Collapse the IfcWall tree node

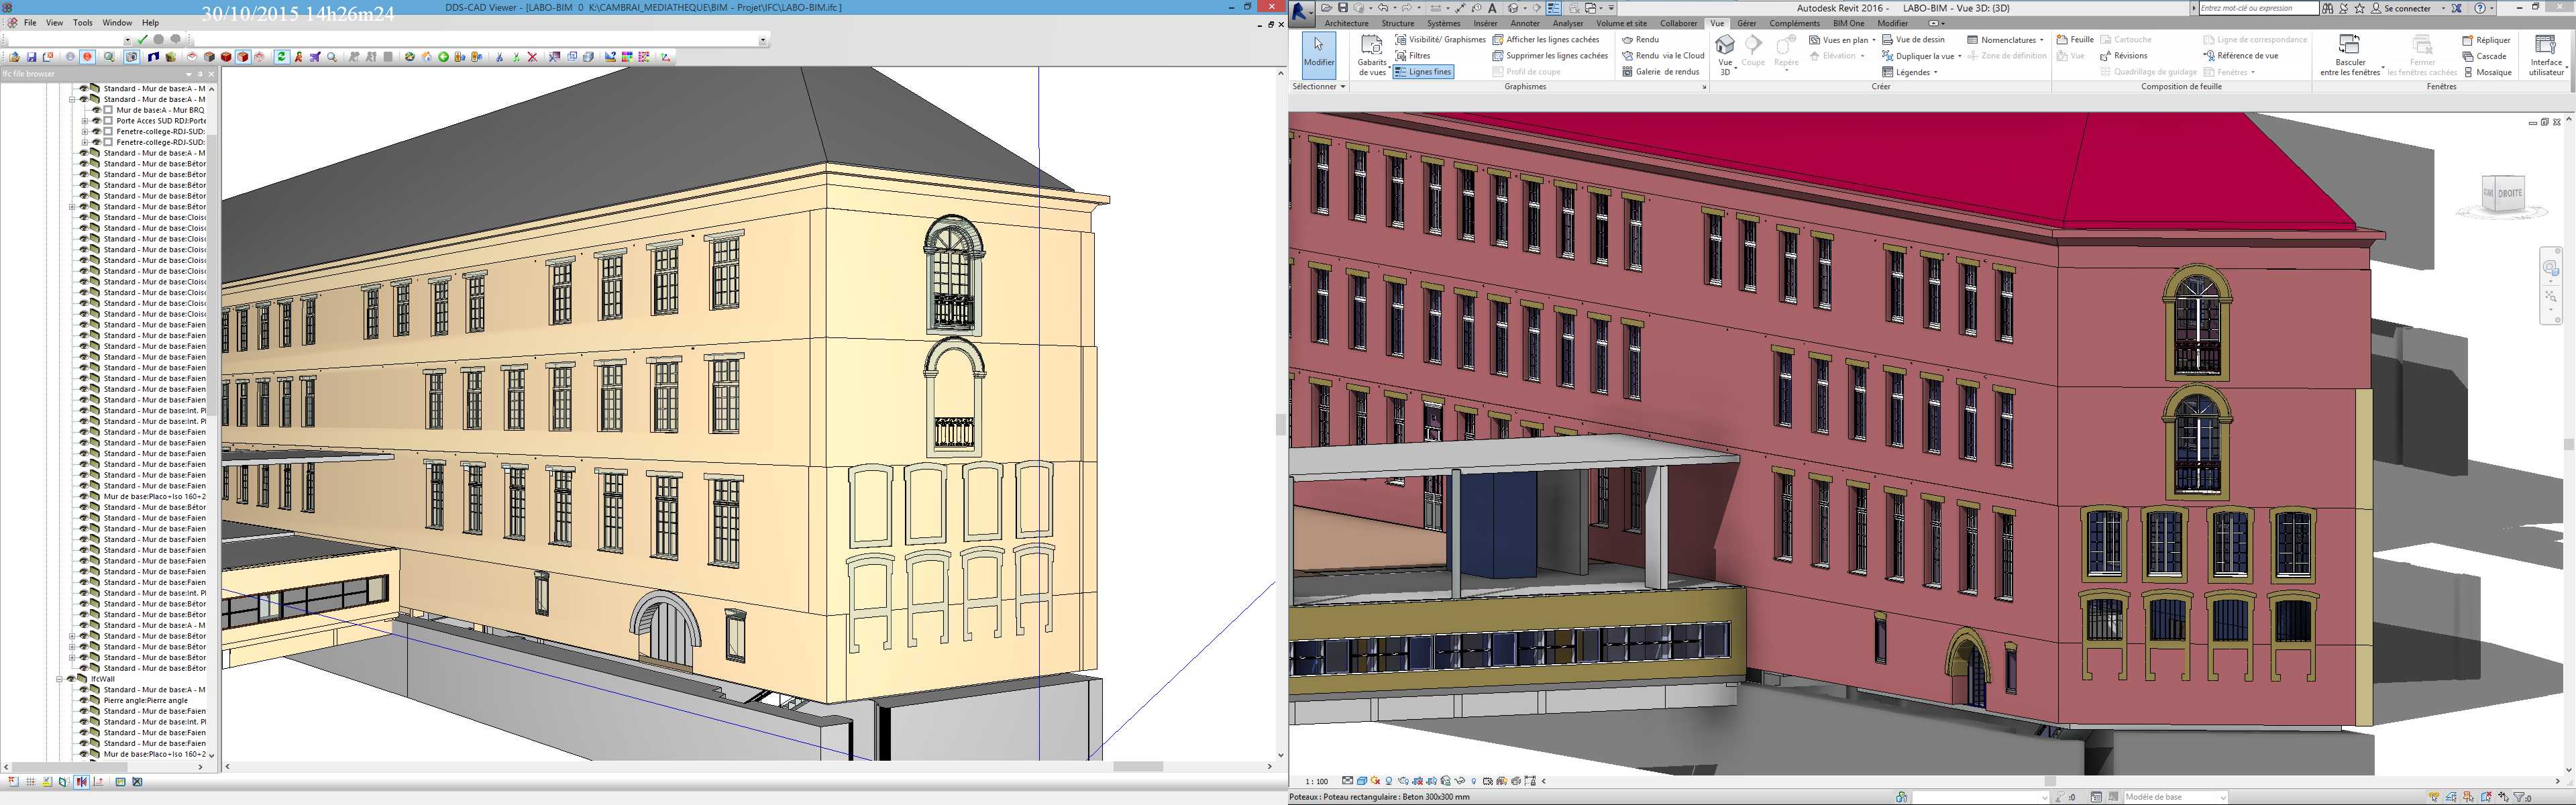tap(60, 679)
